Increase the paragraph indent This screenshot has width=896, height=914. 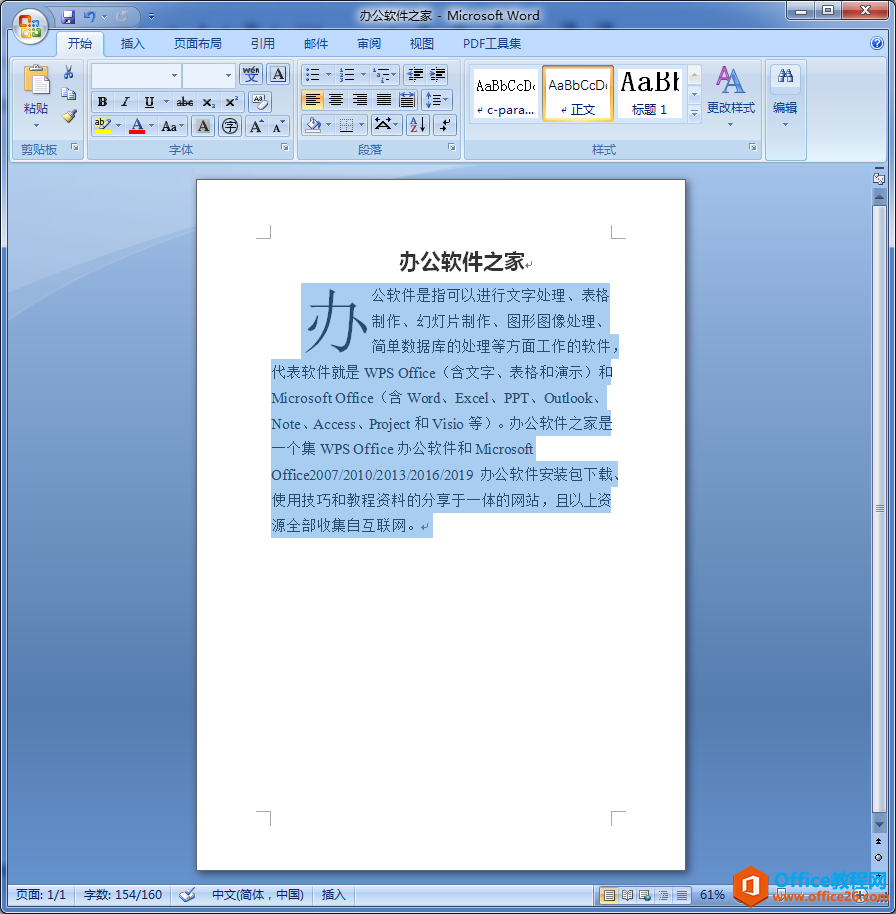437,74
